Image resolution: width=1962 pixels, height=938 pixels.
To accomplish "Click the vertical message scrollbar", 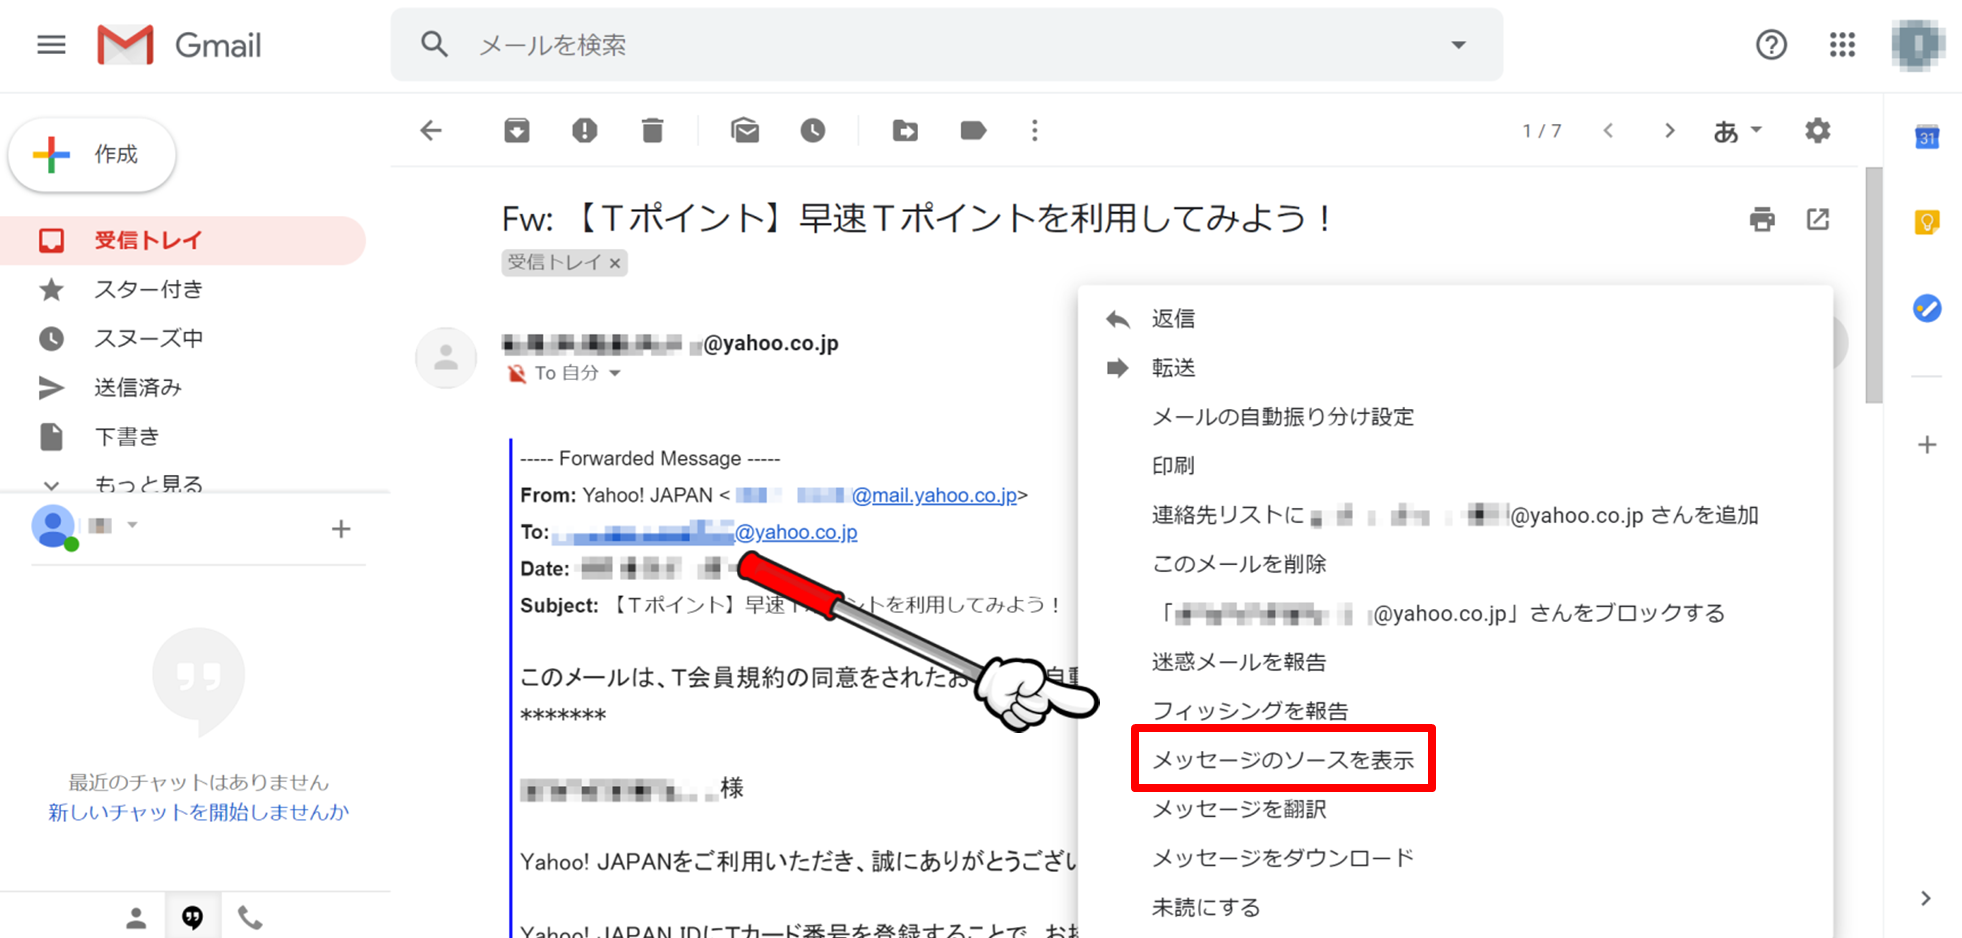I will tap(1874, 285).
